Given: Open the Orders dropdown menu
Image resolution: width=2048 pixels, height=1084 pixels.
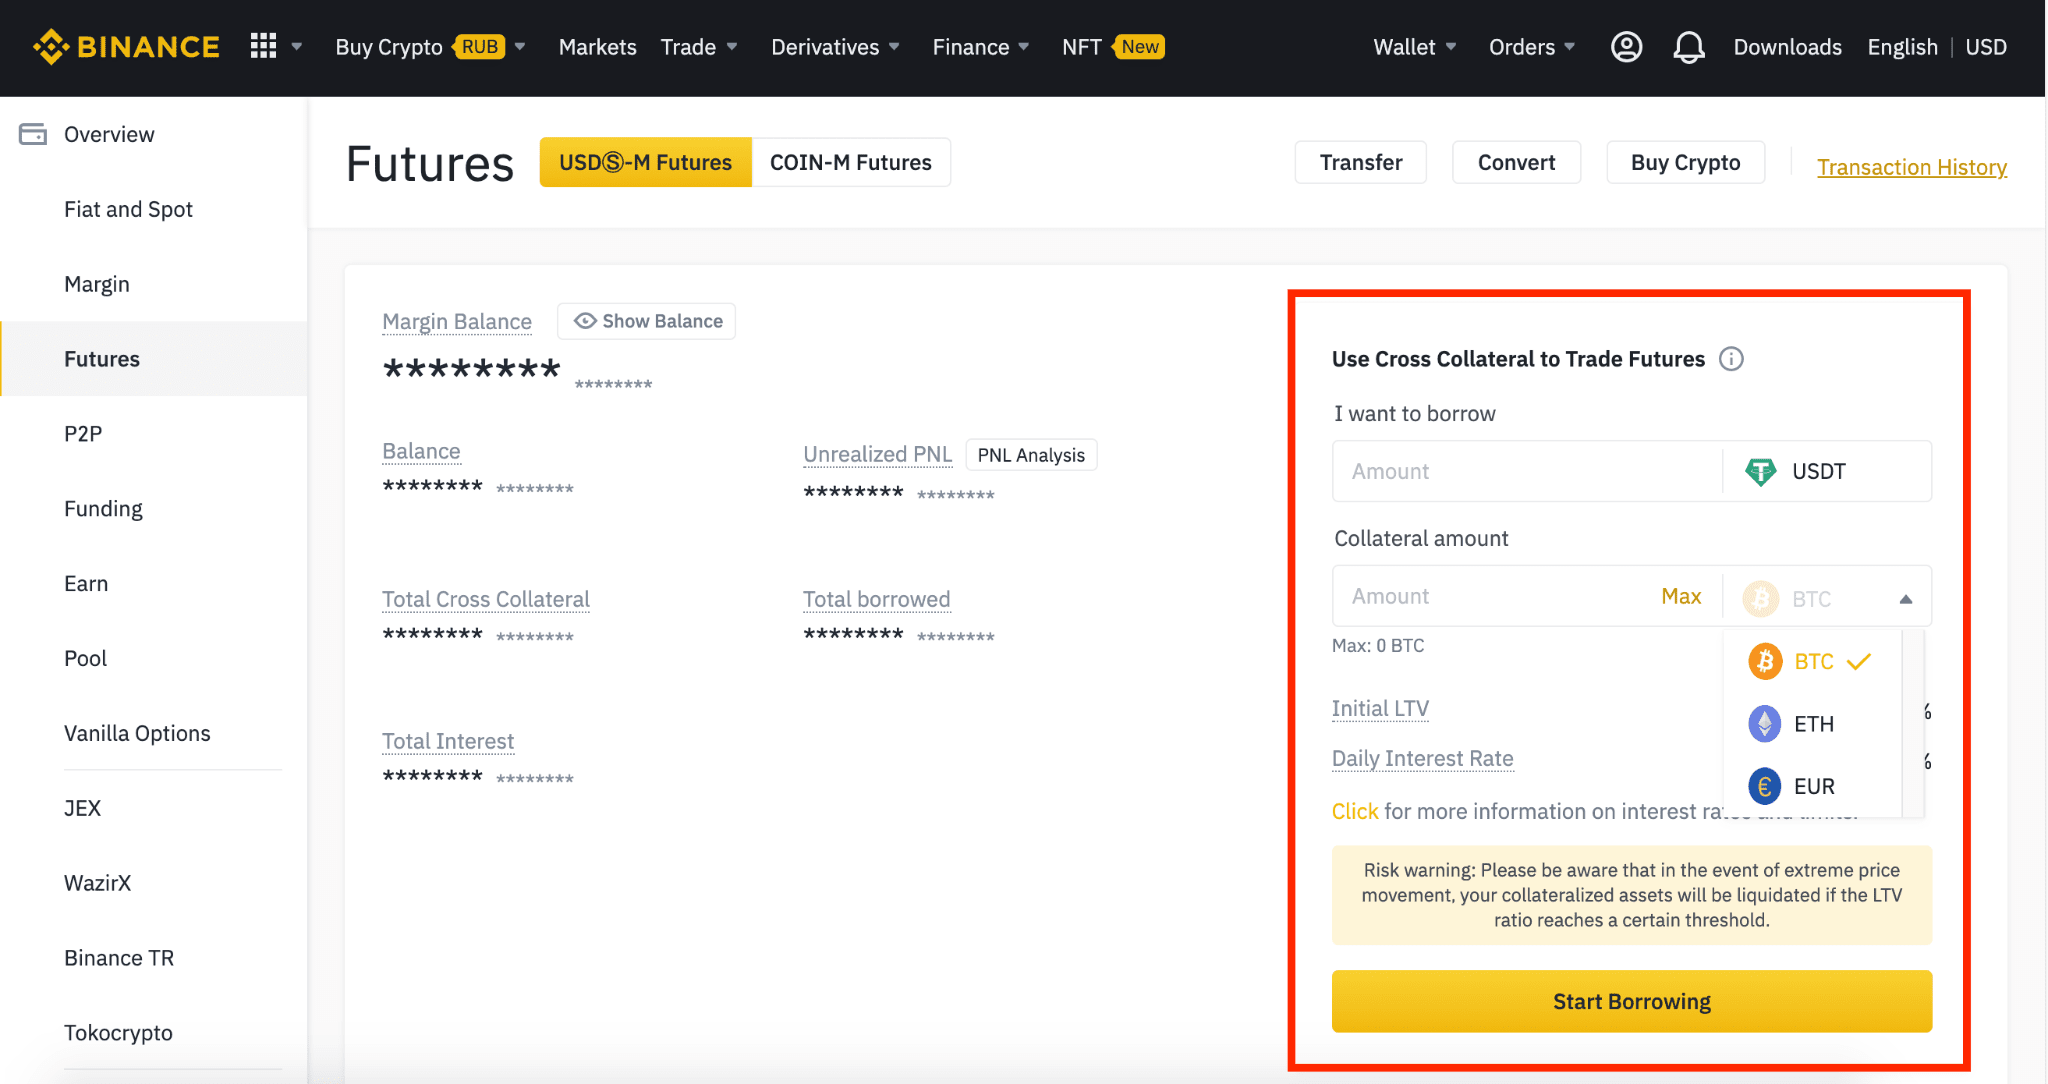Looking at the screenshot, I should point(1532,47).
